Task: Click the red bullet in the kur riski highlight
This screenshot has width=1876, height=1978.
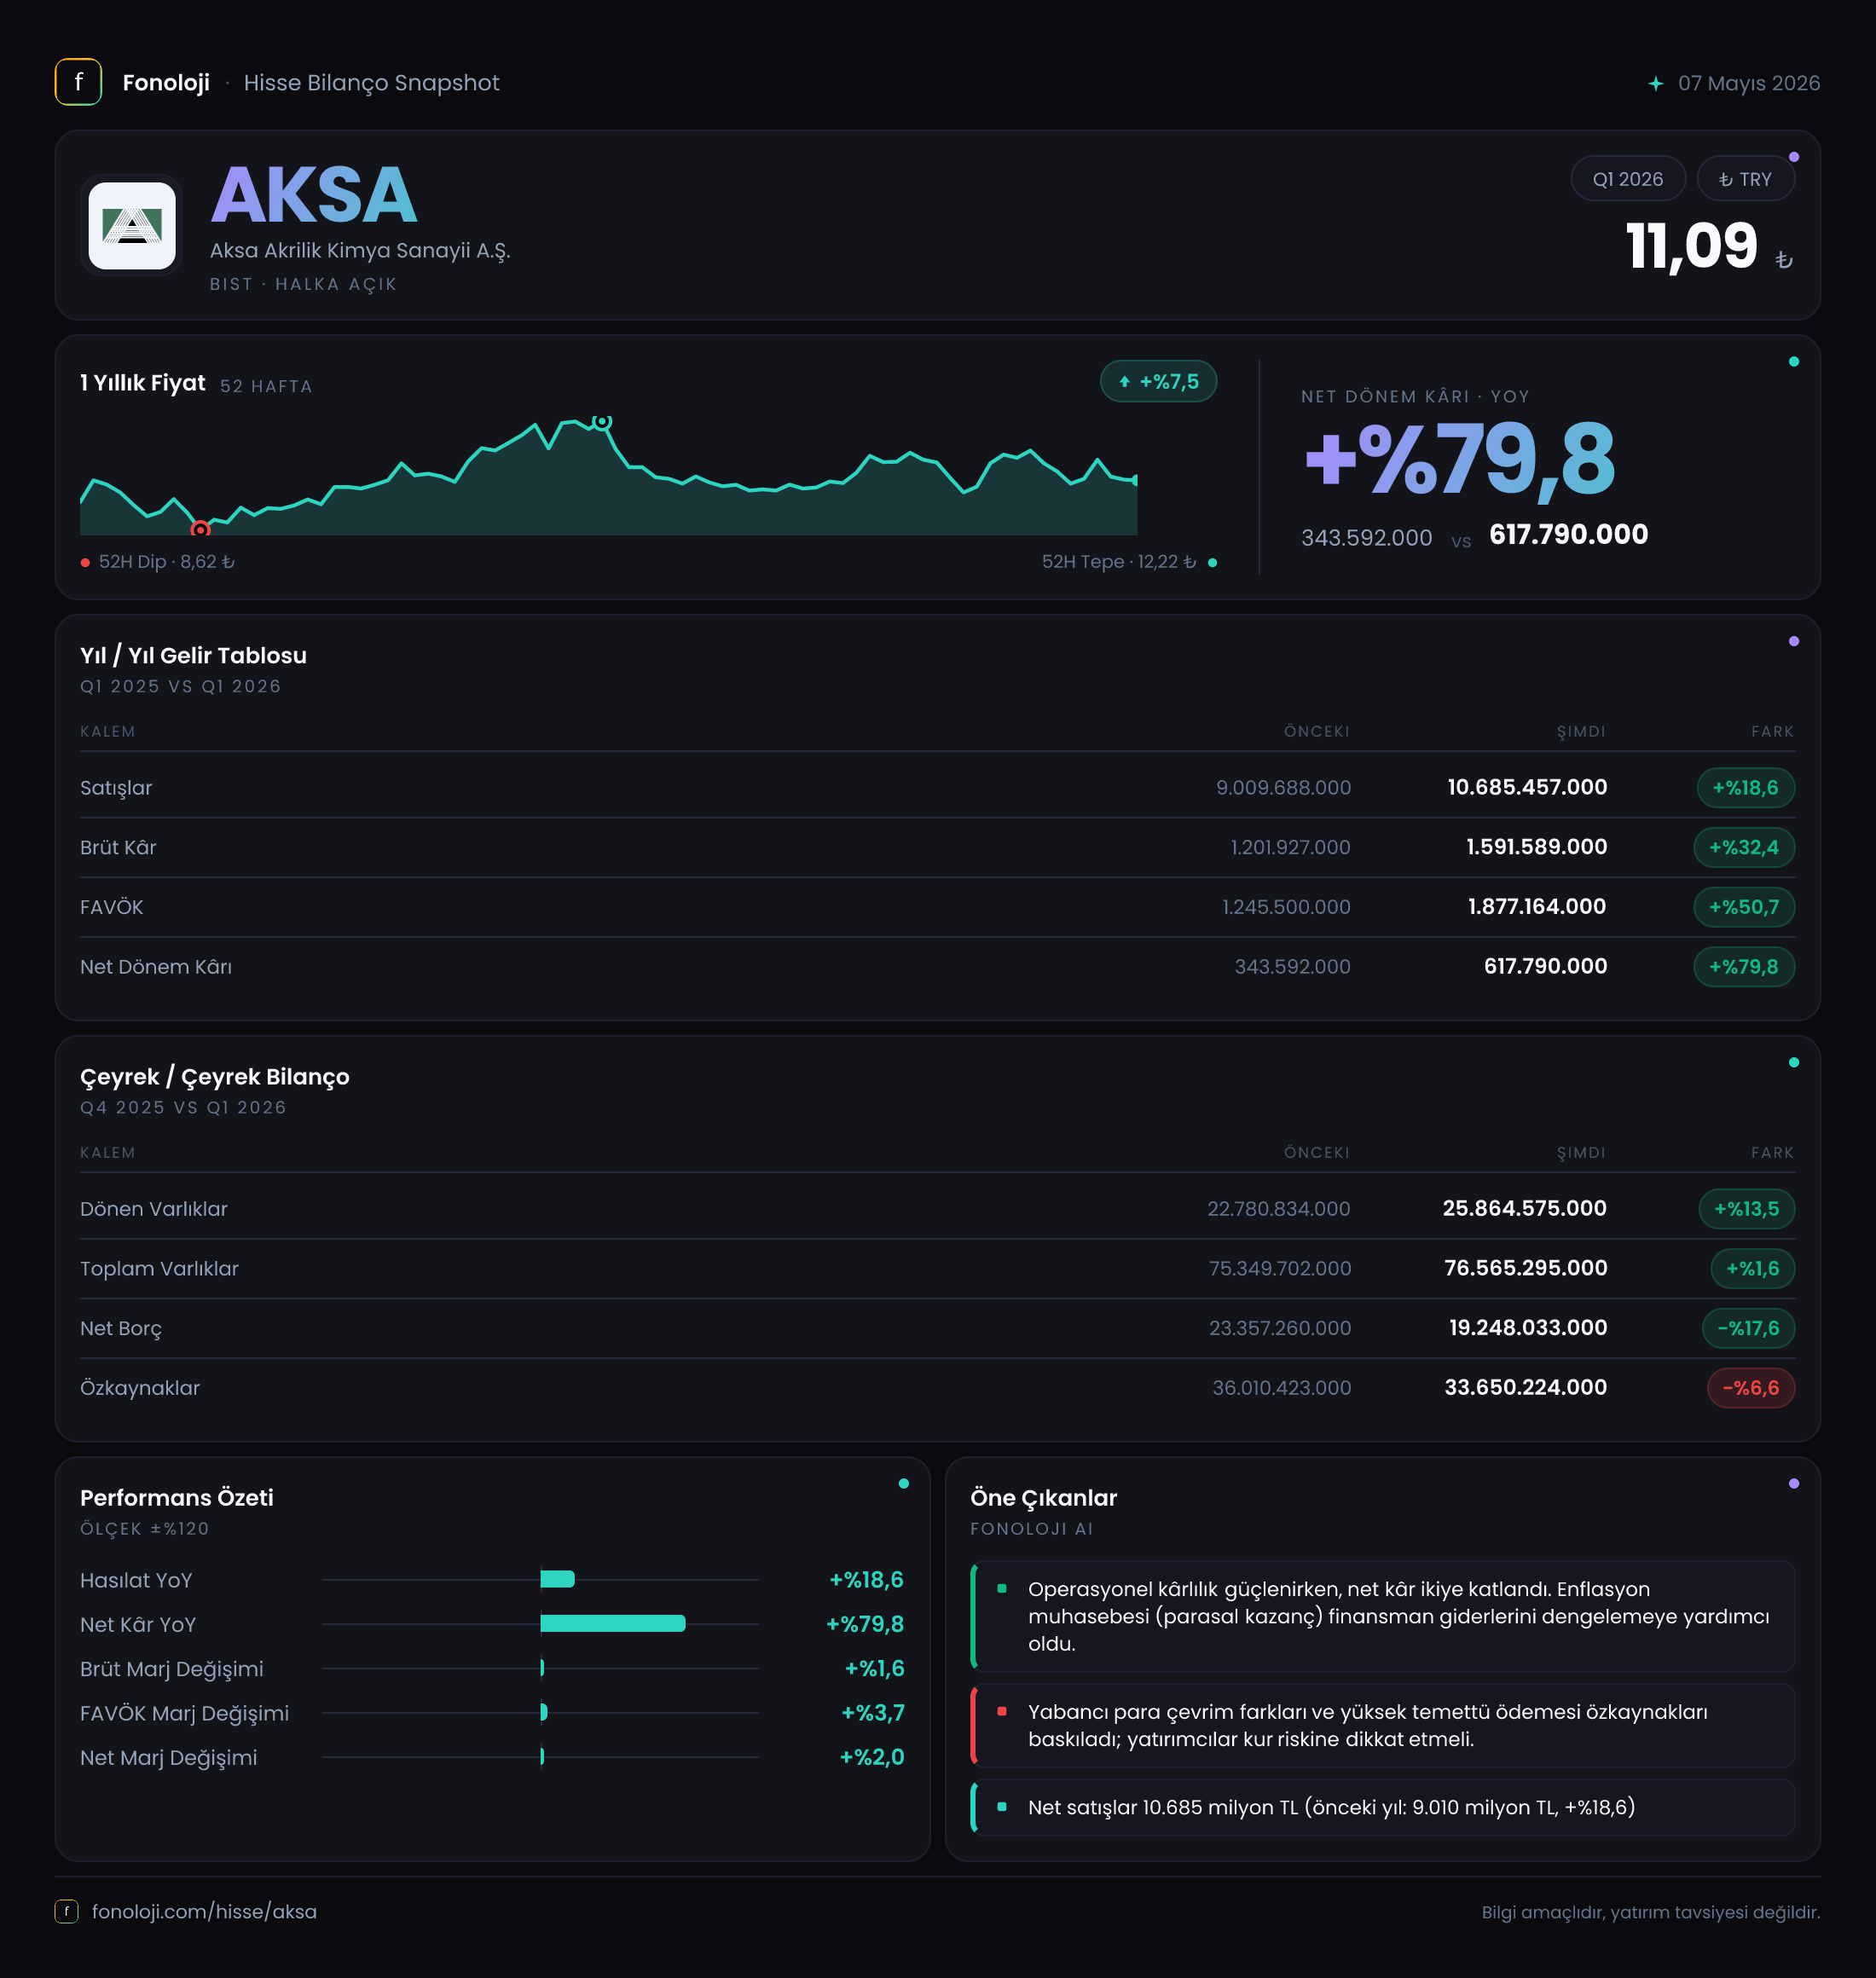Action: pyautogui.click(x=1001, y=1711)
